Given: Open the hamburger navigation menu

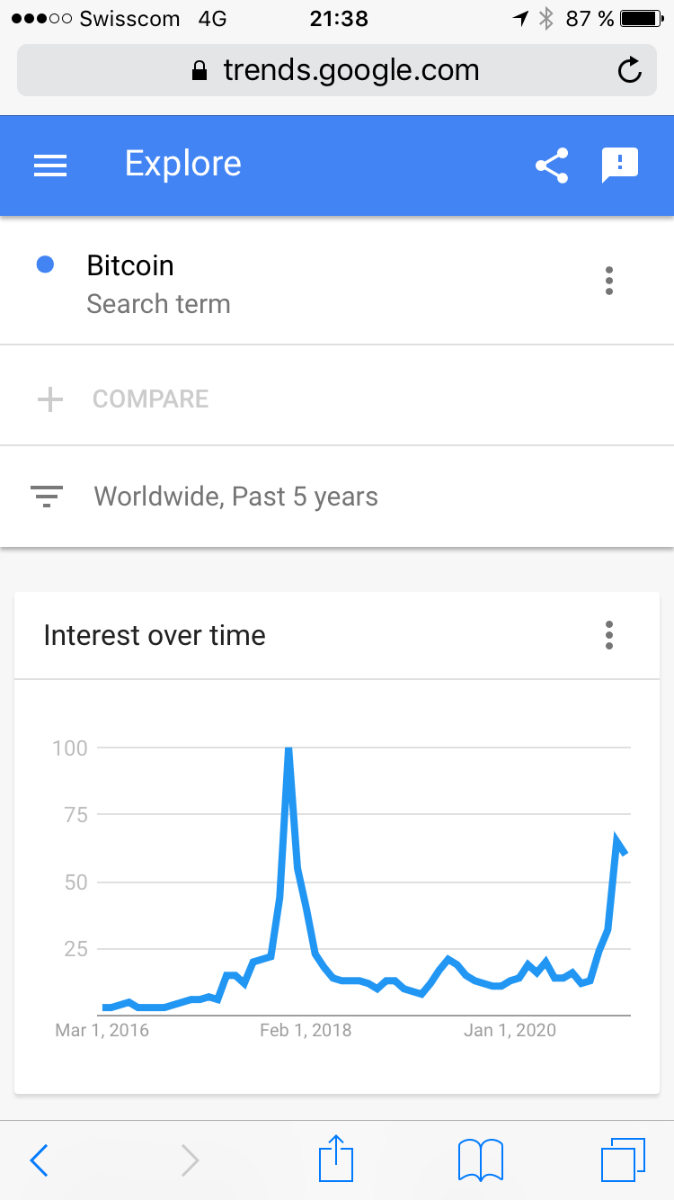Looking at the screenshot, I should point(50,165).
